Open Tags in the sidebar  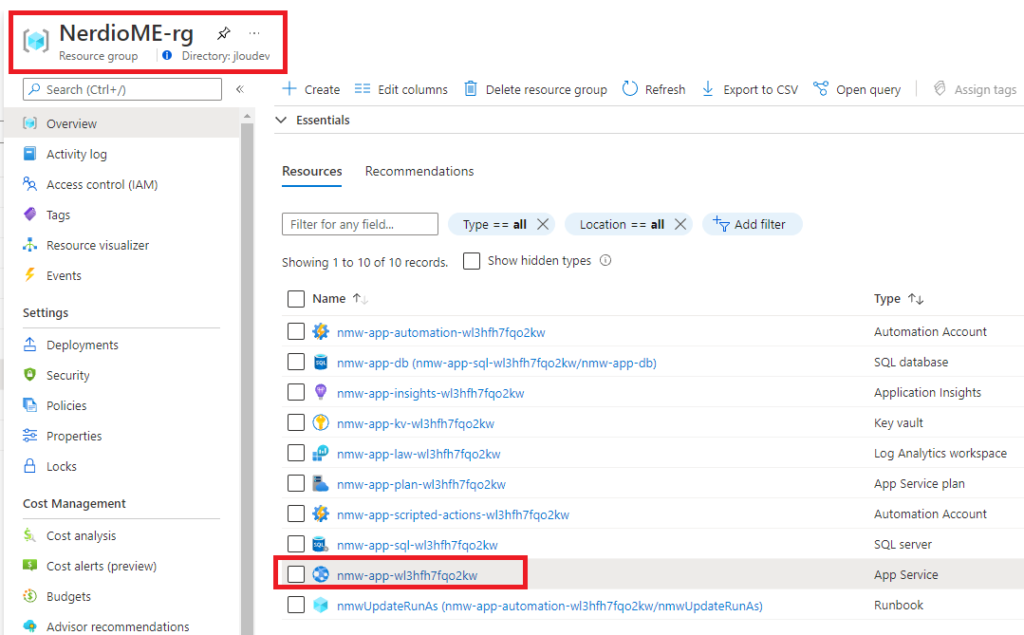click(x=58, y=215)
